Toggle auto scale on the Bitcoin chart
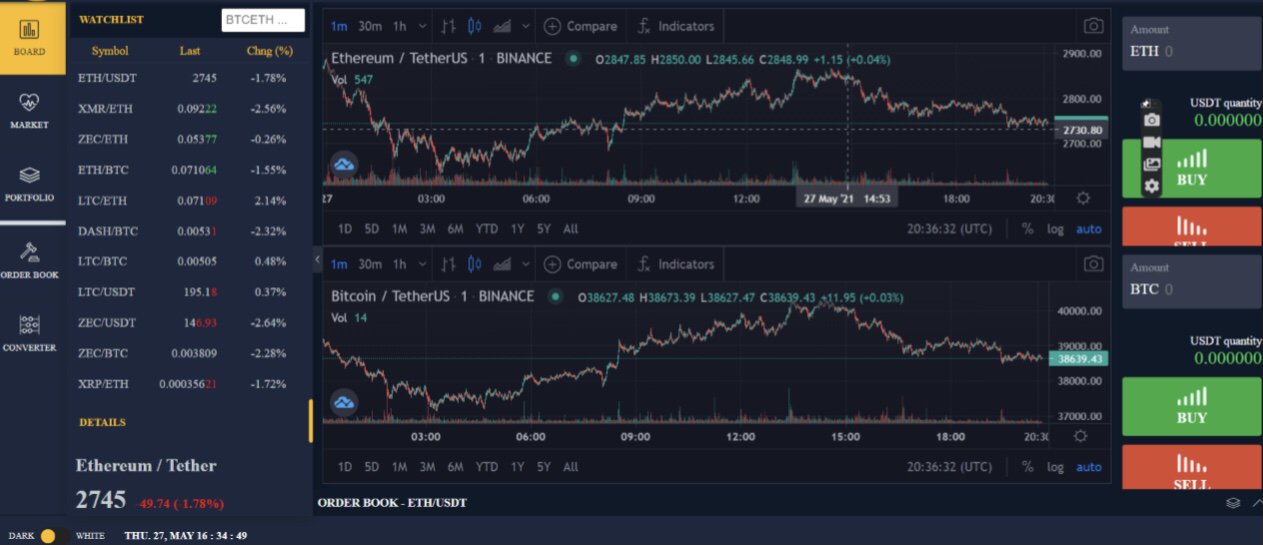The image size is (1263, 545). coord(1088,467)
